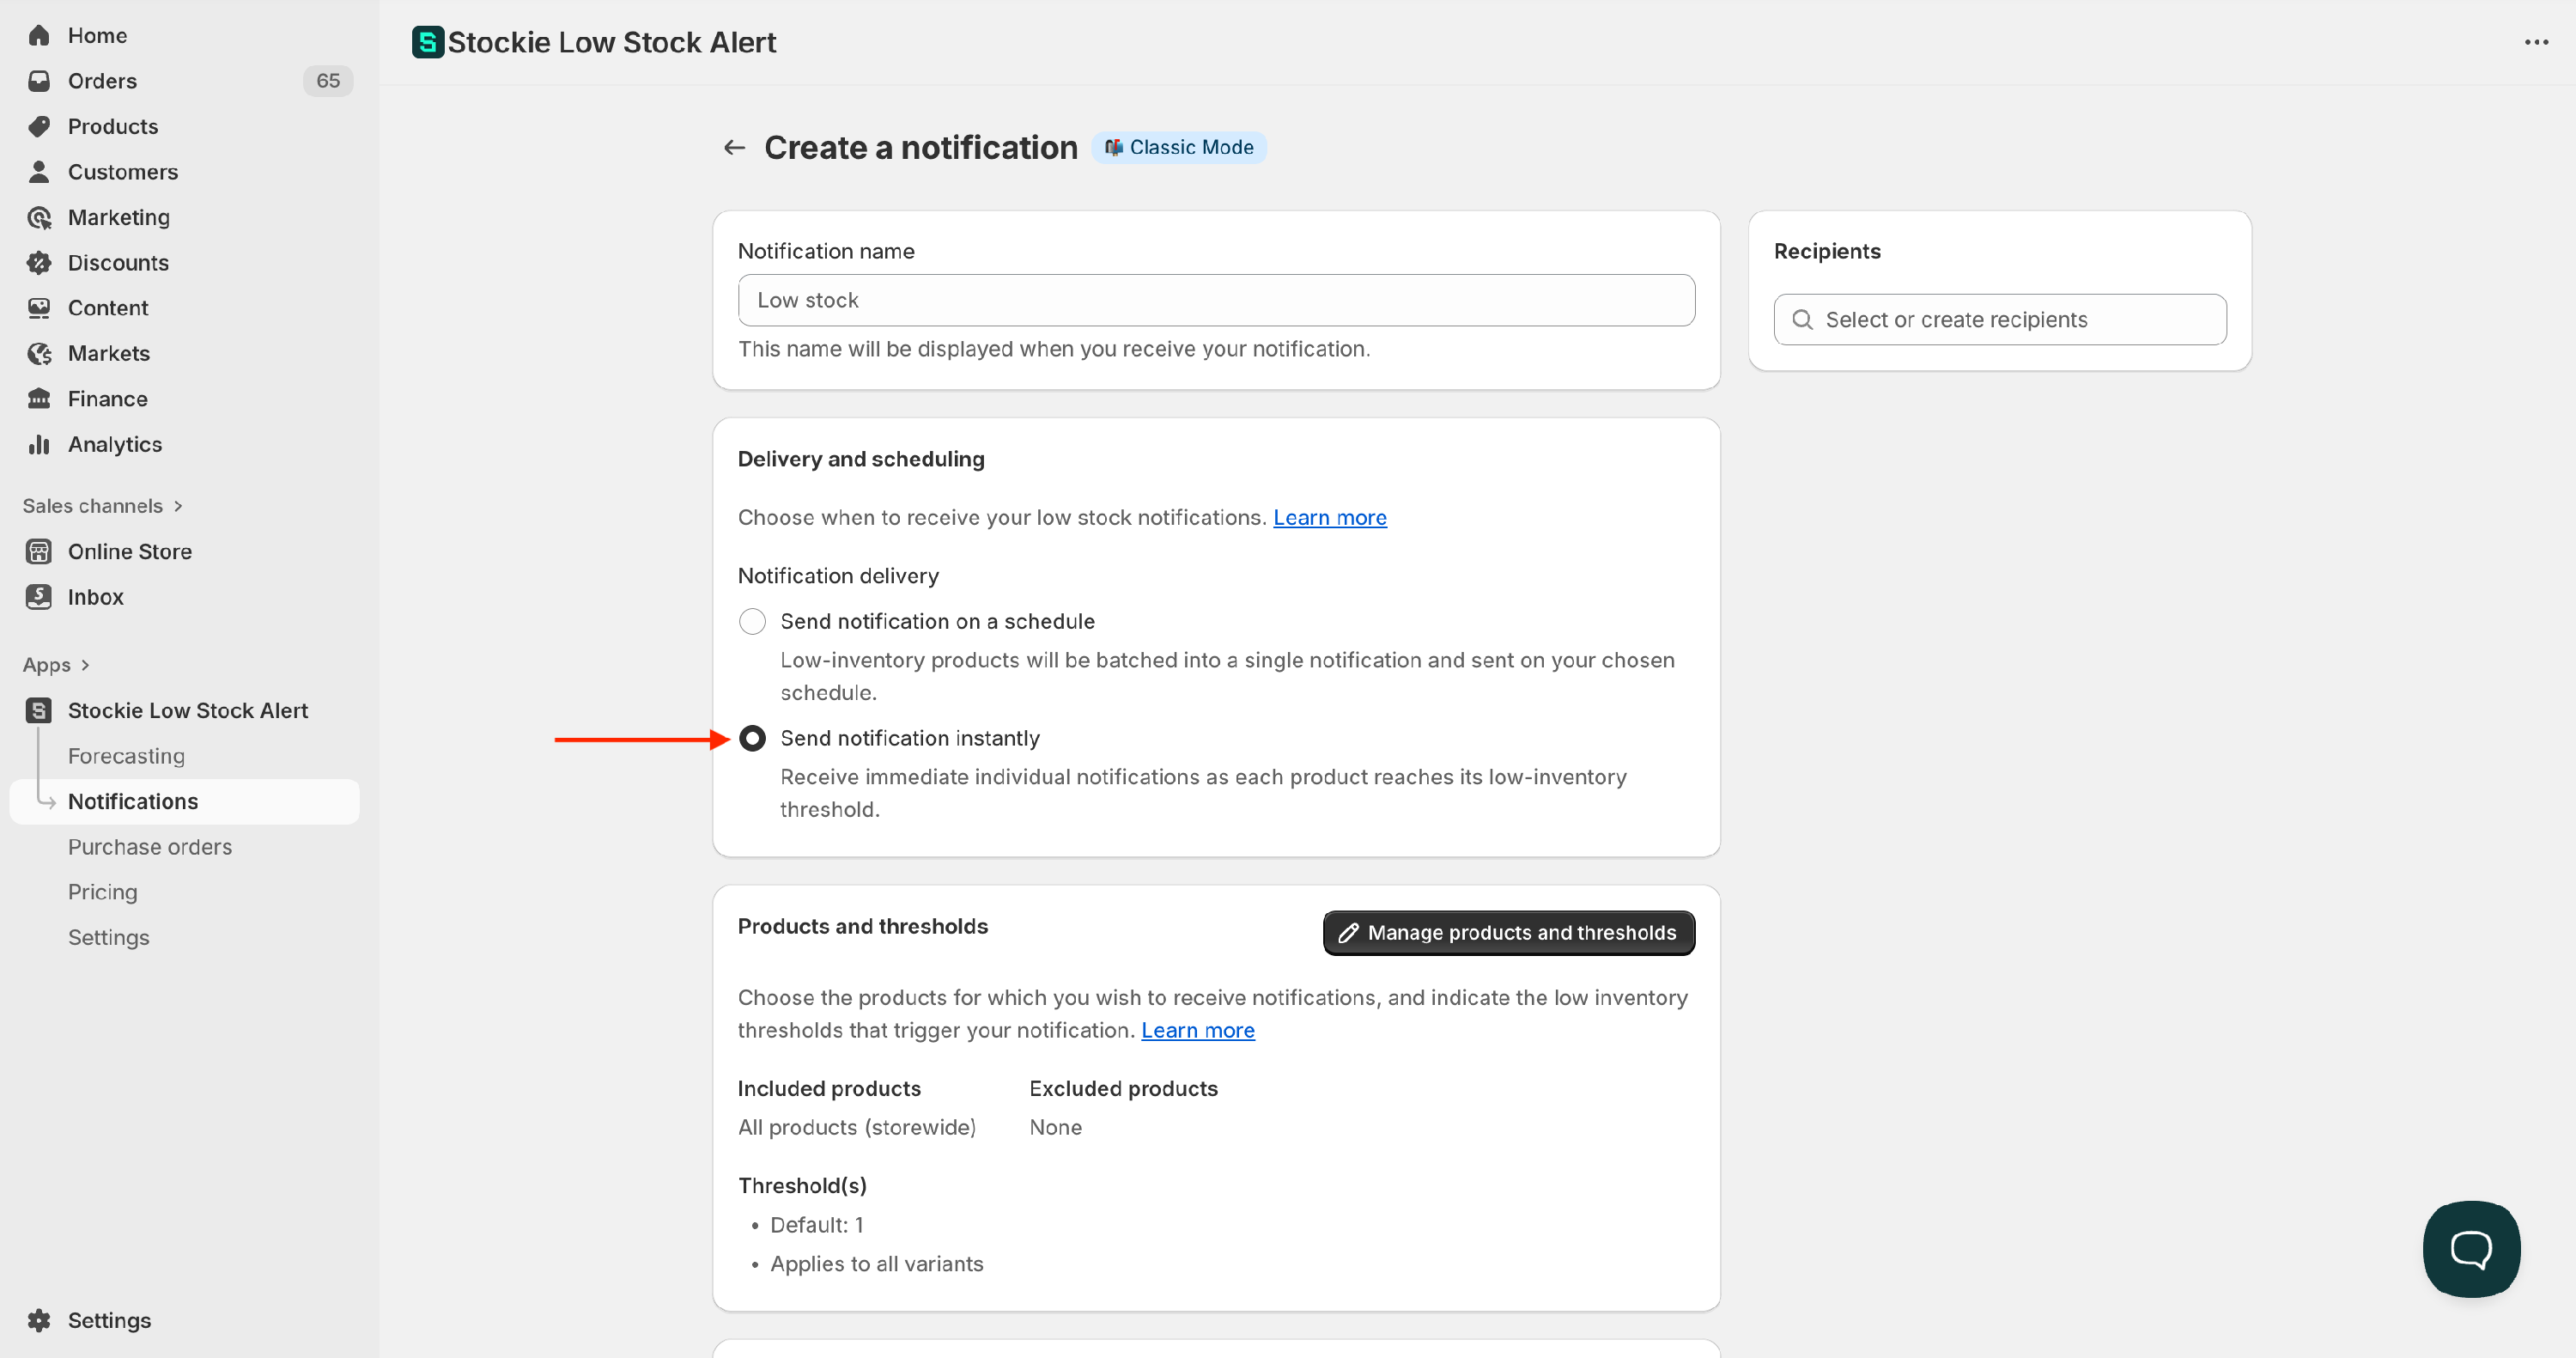Click the Analytics bar chart icon
Screen dimensions: 2576x1358
(39, 444)
